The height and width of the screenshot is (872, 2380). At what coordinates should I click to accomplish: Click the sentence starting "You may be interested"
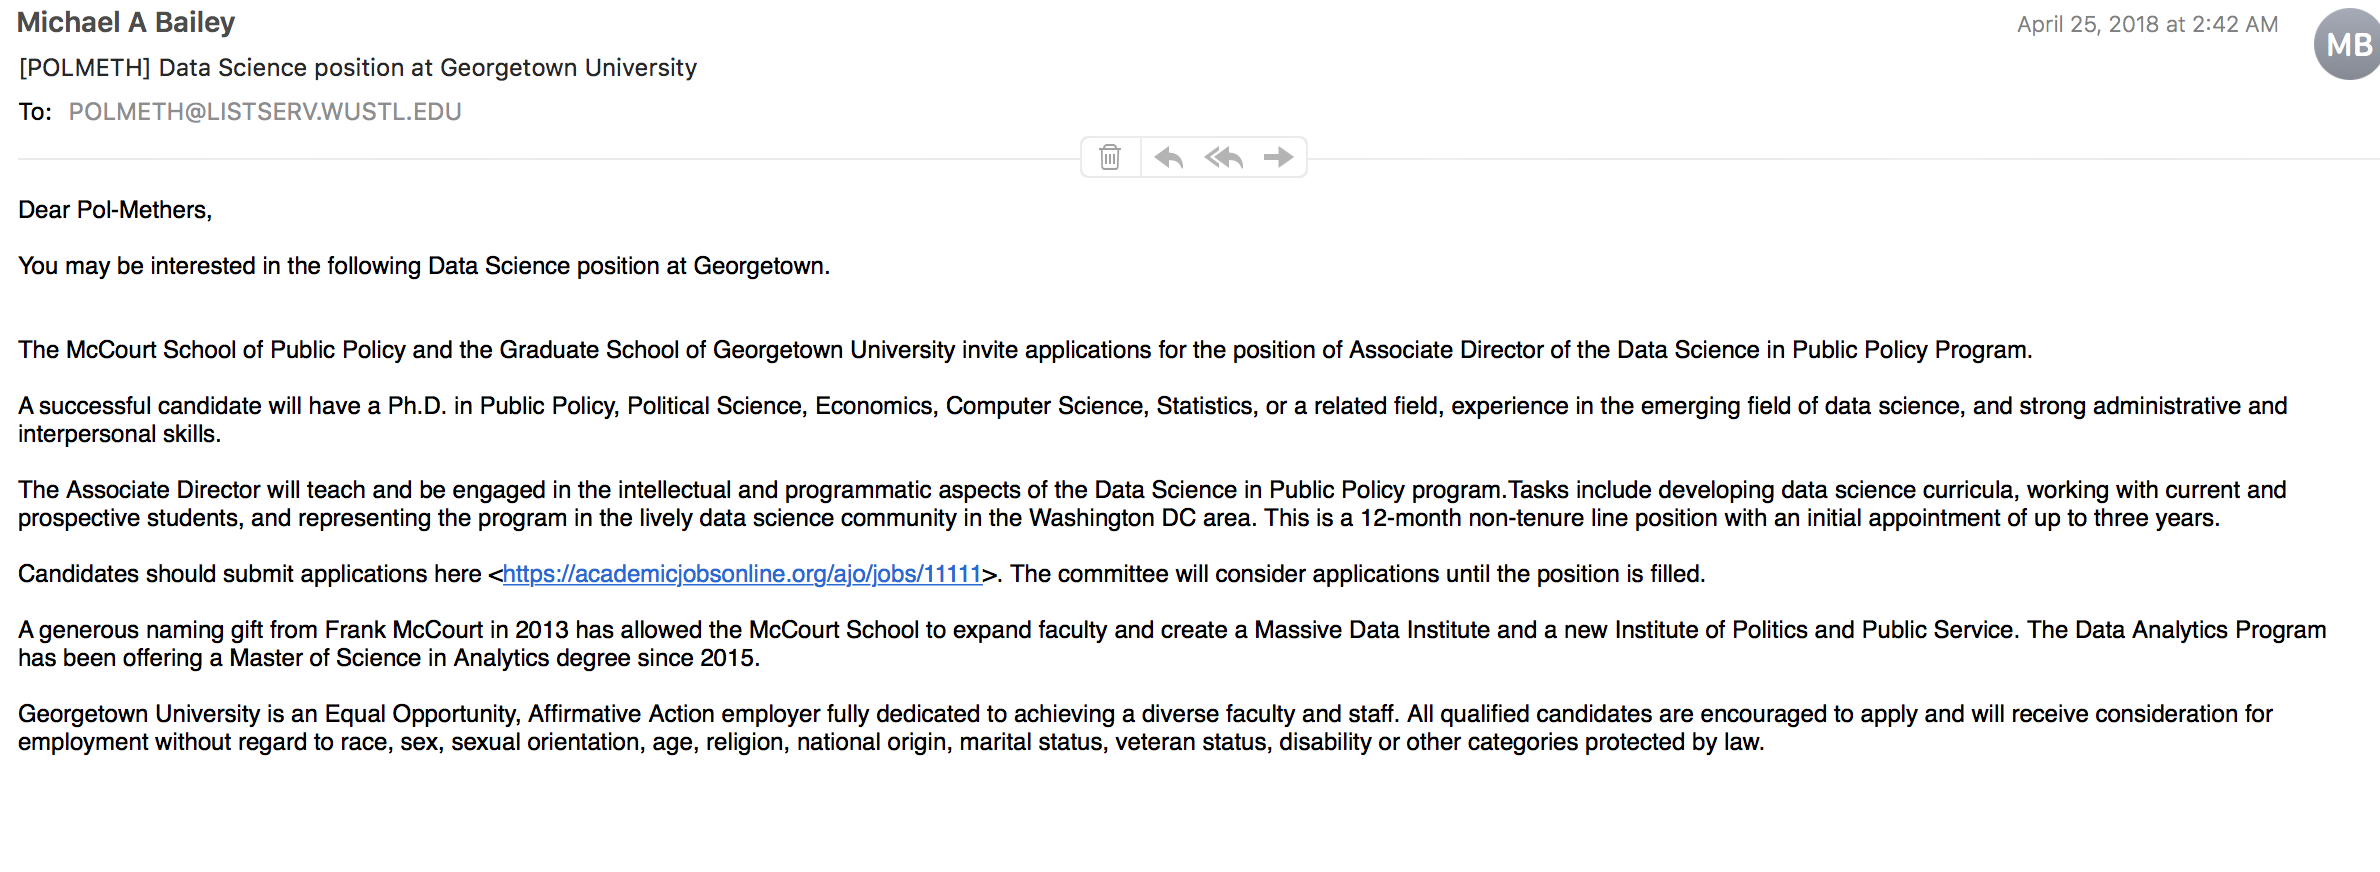pyautogui.click(x=424, y=266)
